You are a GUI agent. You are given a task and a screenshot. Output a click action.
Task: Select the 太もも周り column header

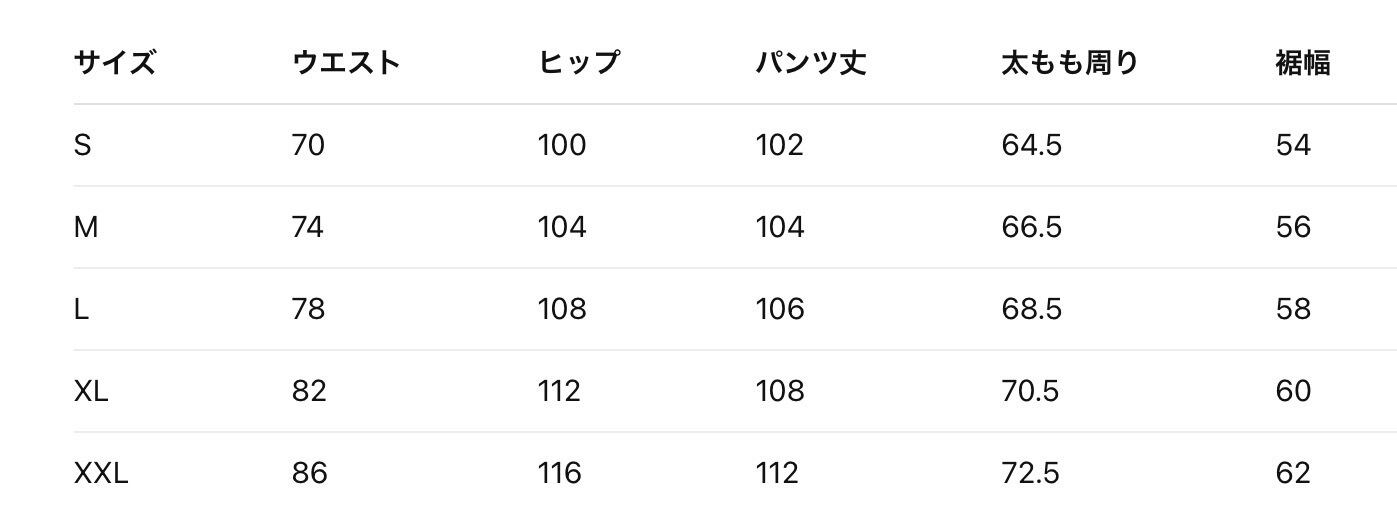[1069, 63]
